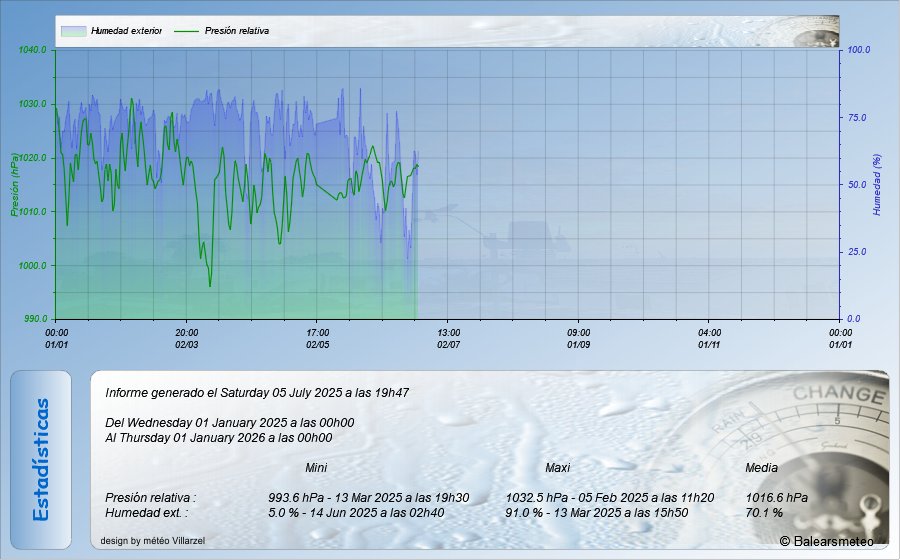Click the 25.0 humidity axis value
The image size is (900, 560).
856,252
